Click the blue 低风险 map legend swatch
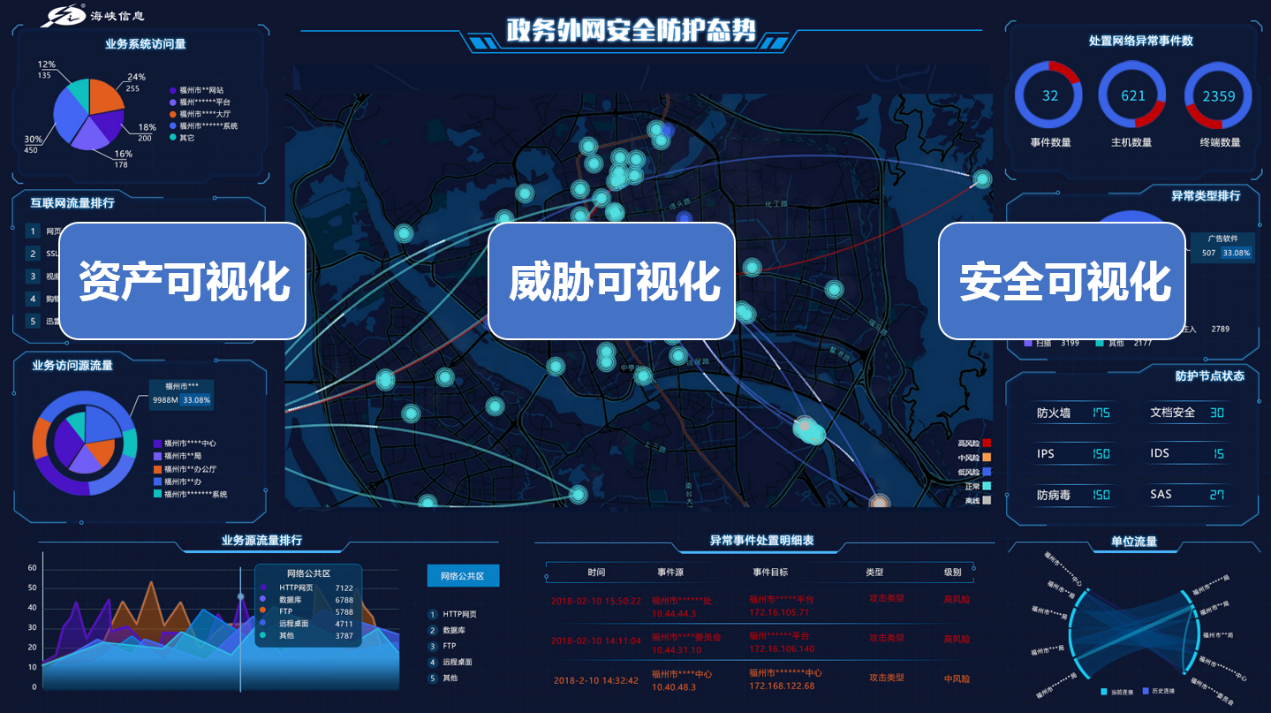This screenshot has width=1271, height=713. point(986,471)
